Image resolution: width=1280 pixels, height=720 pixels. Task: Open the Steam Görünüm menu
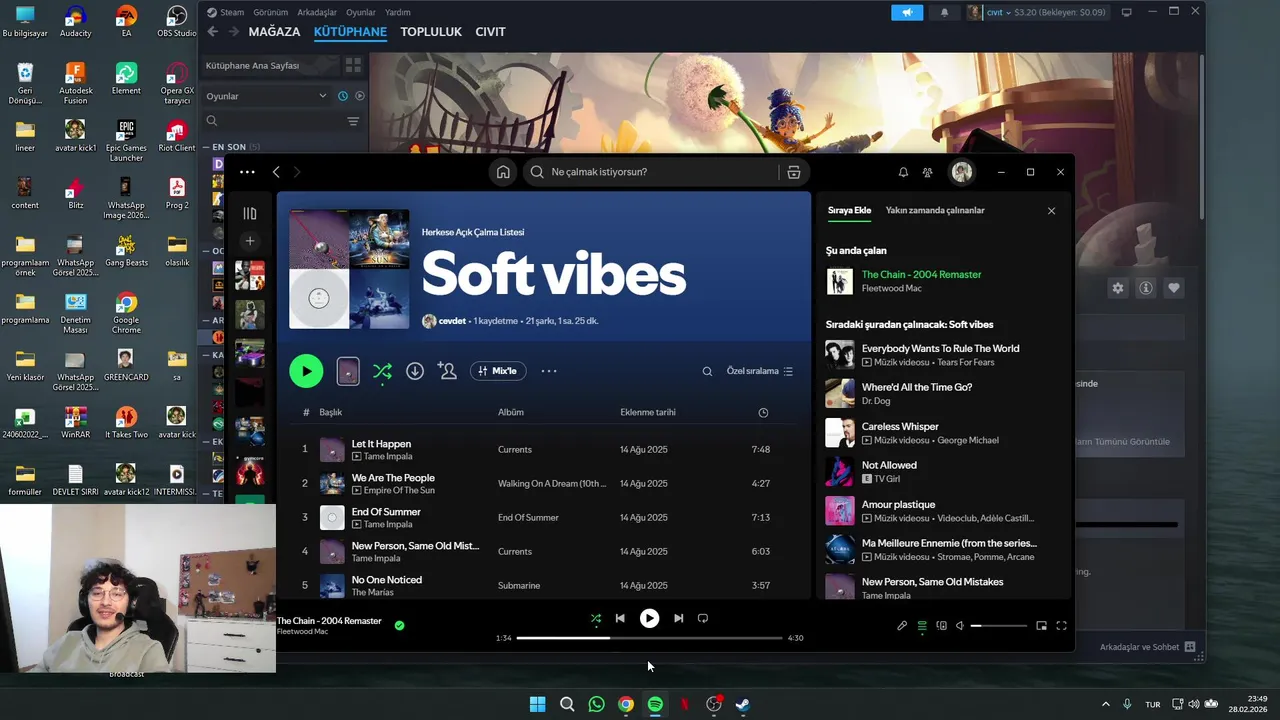270,12
